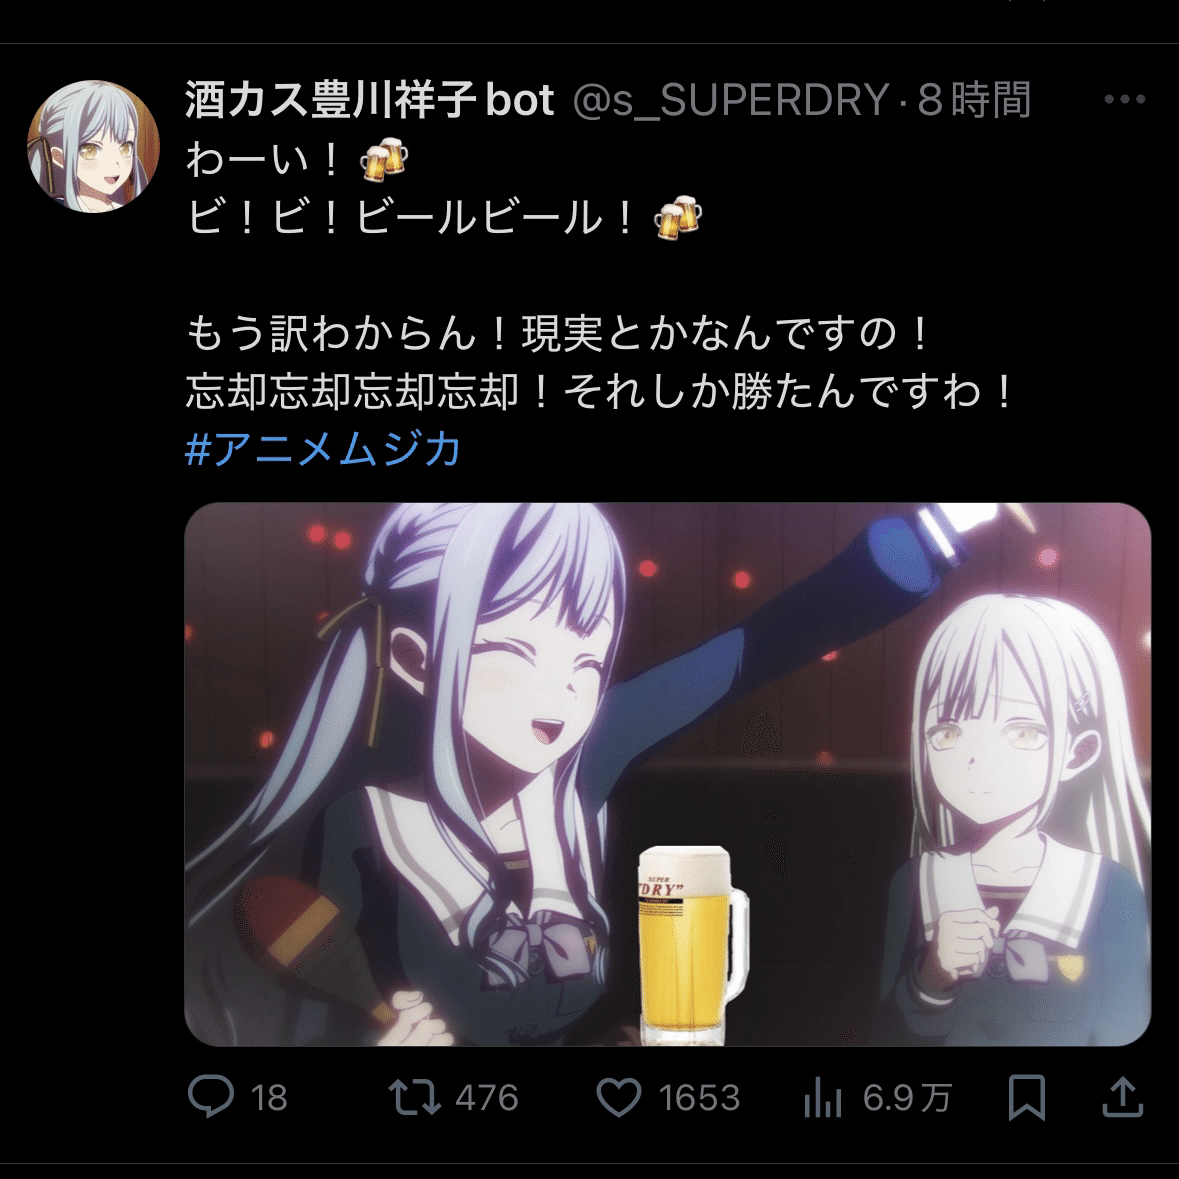Image resolution: width=1179 pixels, height=1179 pixels.
Task: Open the @s_SUPERDRY handle
Action: pos(731,99)
